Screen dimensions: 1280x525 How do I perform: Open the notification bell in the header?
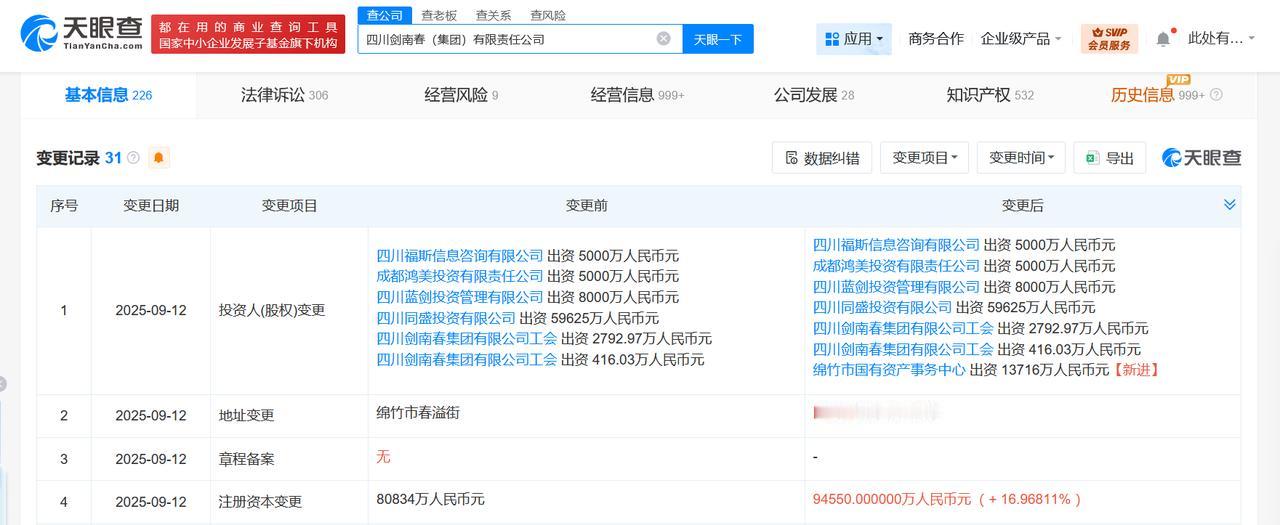1162,39
